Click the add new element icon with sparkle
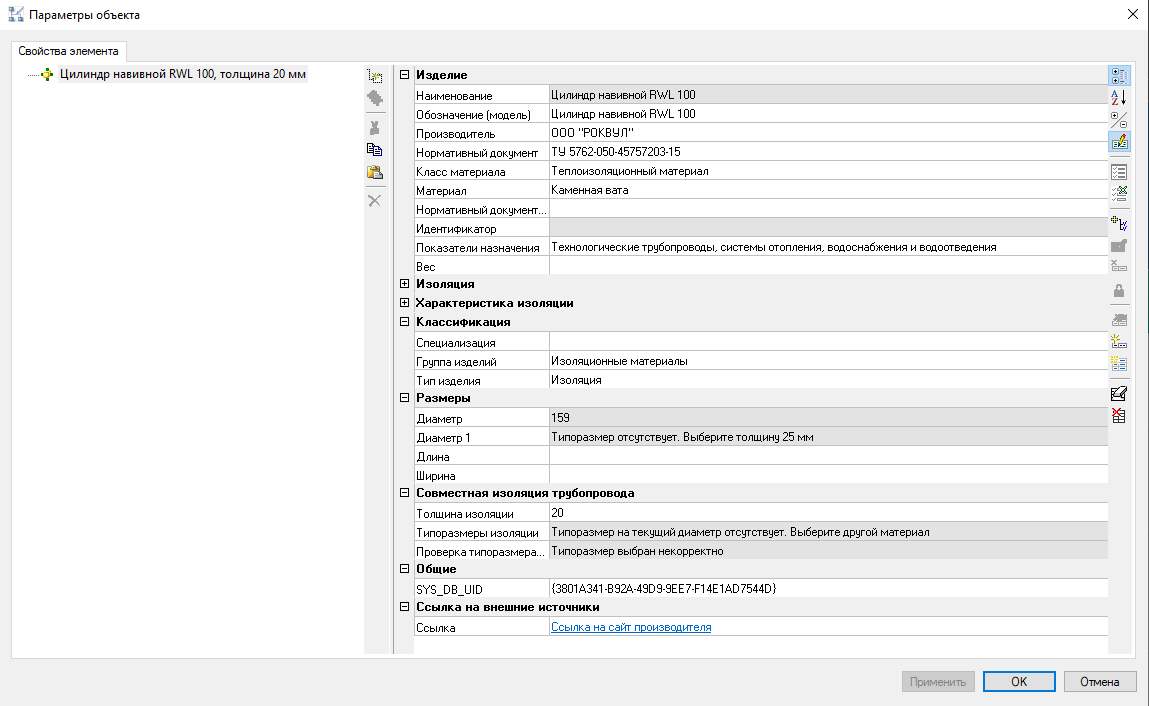This screenshot has width=1149, height=706. point(374,76)
